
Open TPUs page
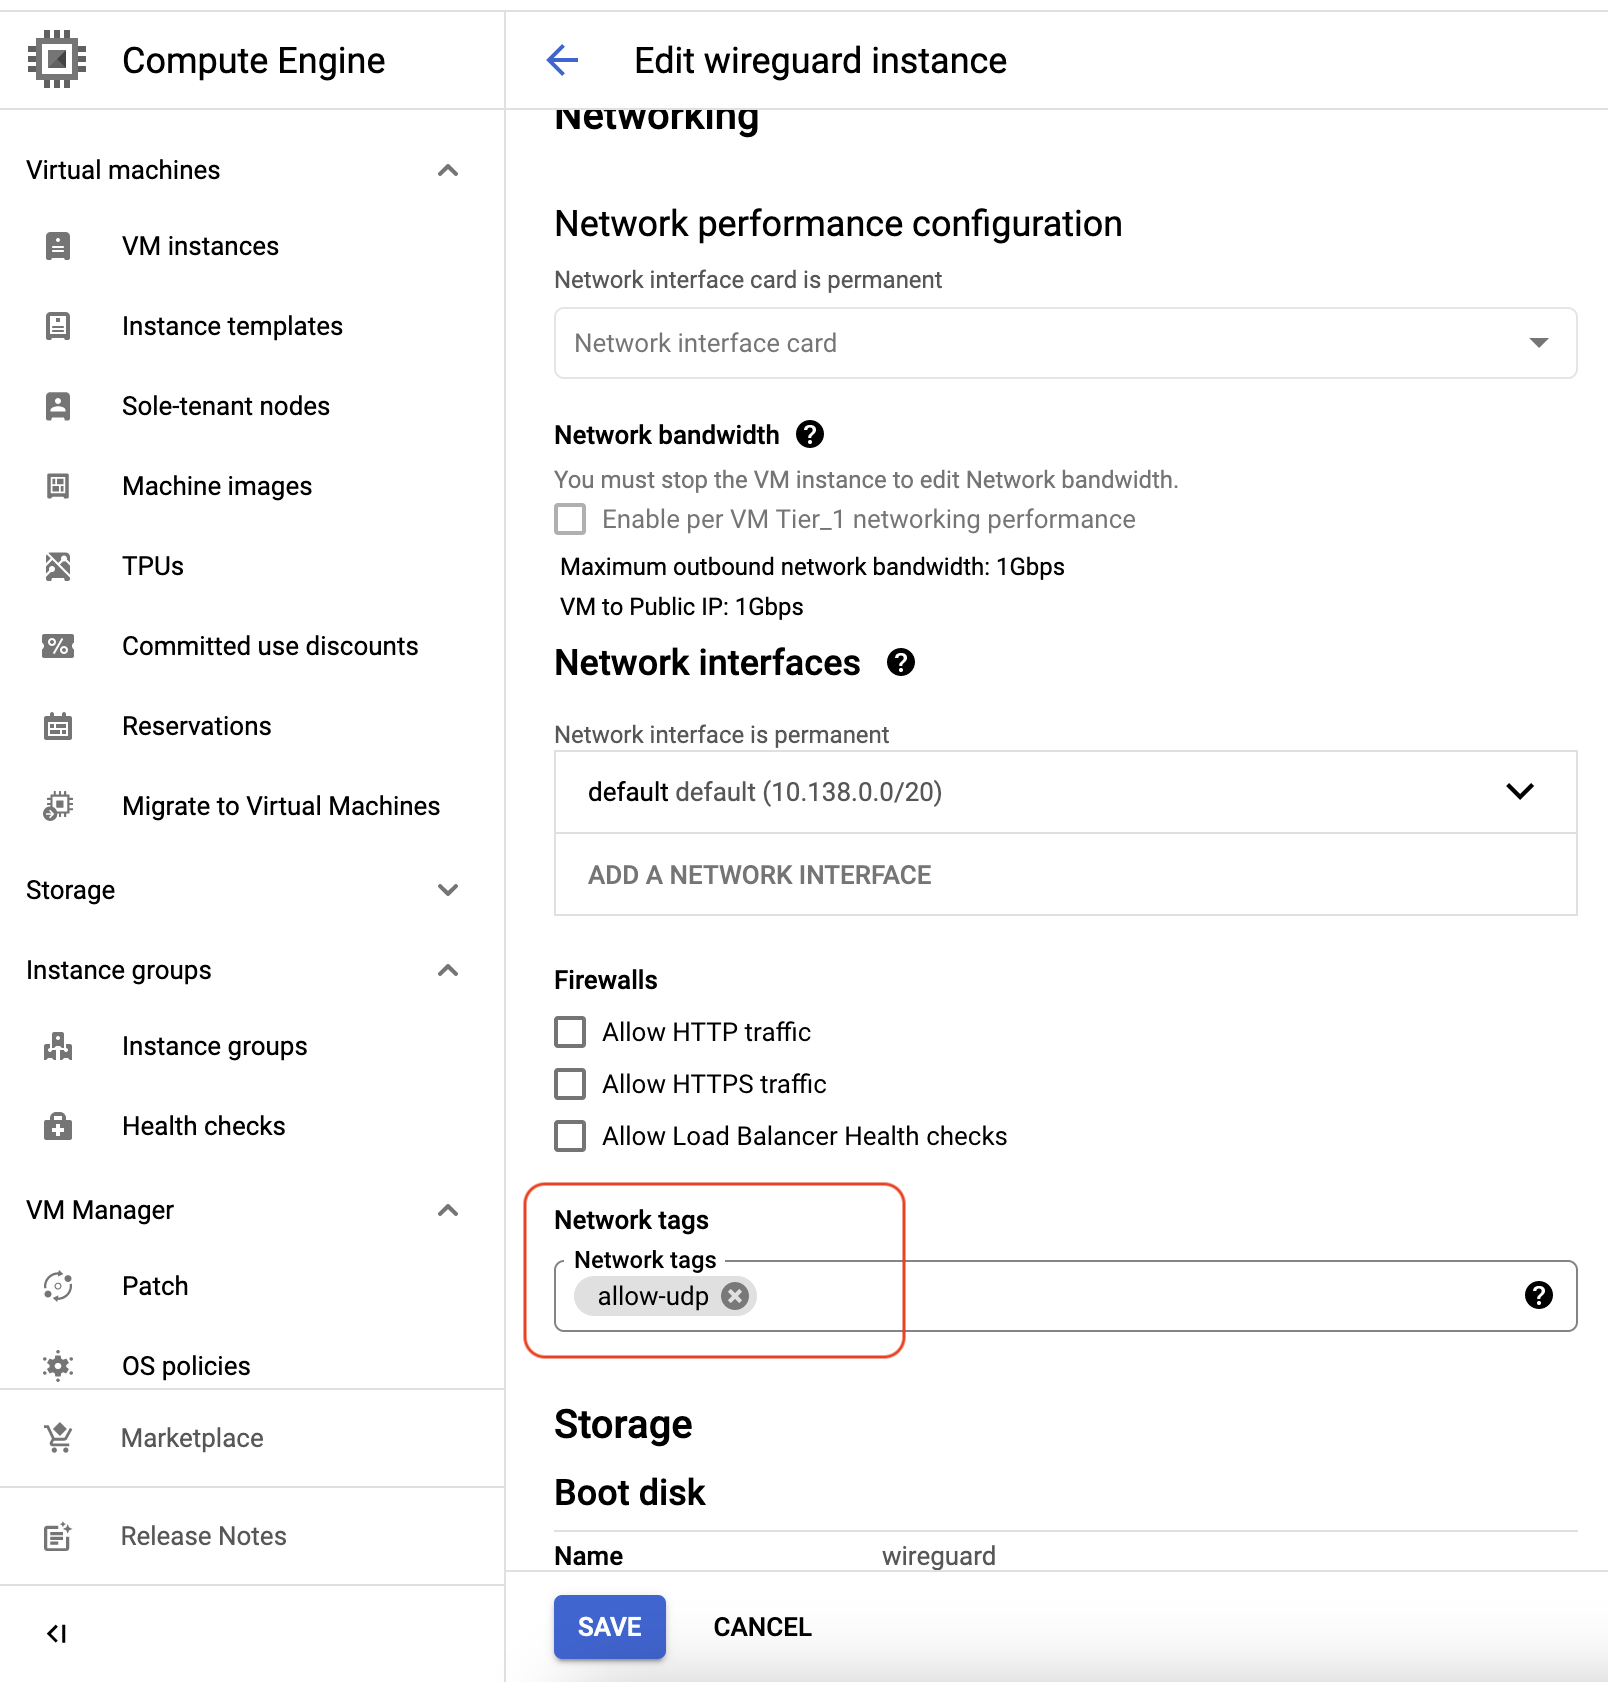(153, 566)
